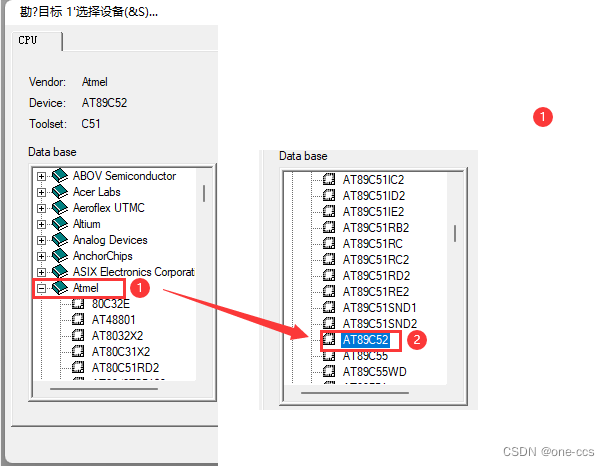Switch to the CPU tab
This screenshot has height=466, width=610.
(x=36, y=40)
